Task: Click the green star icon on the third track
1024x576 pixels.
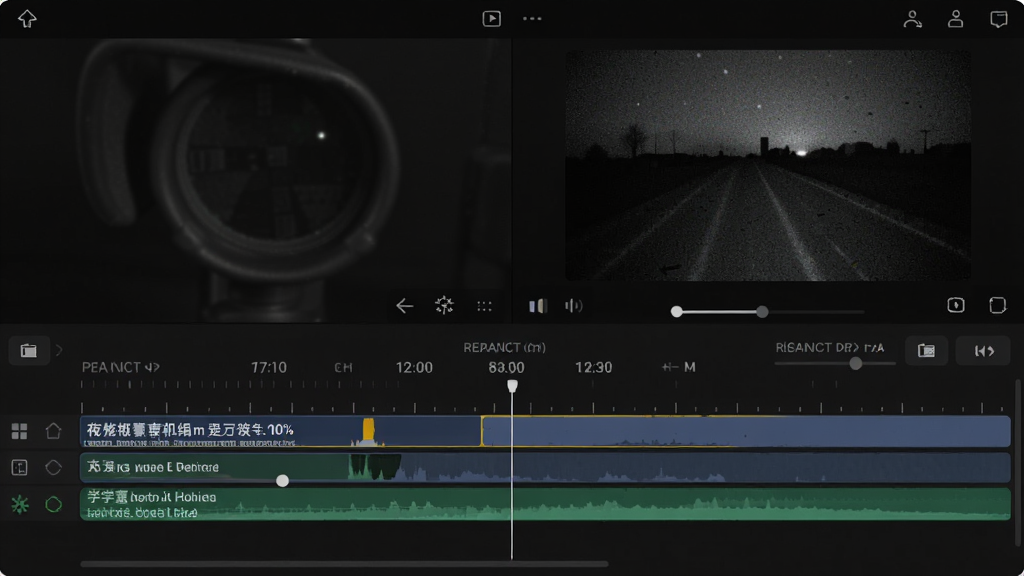Action: pyautogui.click(x=20, y=504)
